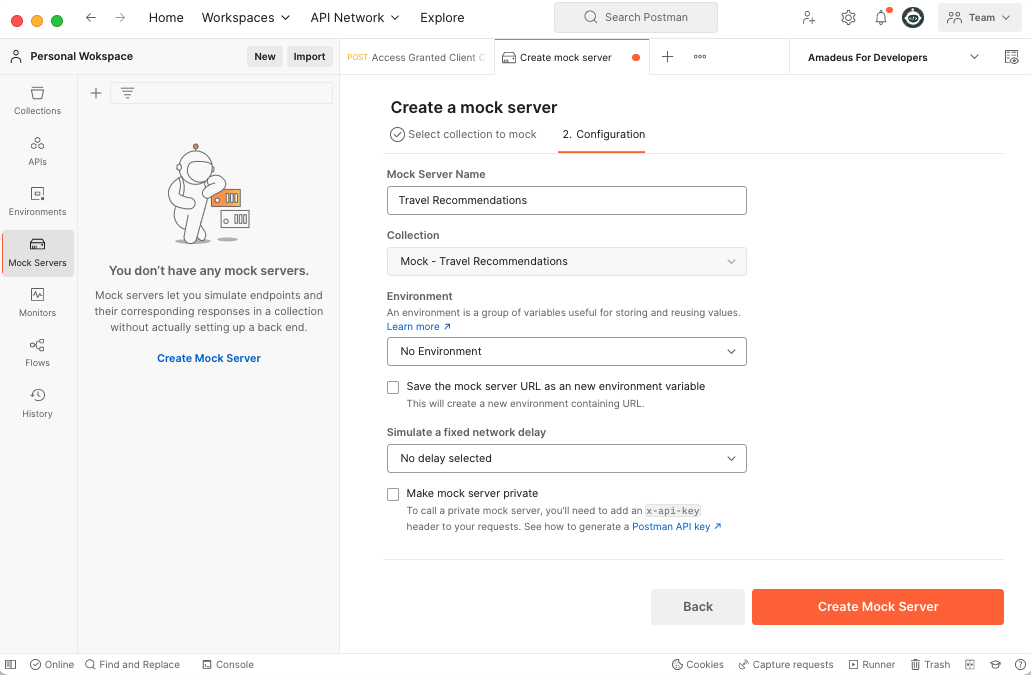Screen dimensions: 1031x675
Task: Switch to the Environments sidebar panel
Action: pyautogui.click(x=37, y=202)
